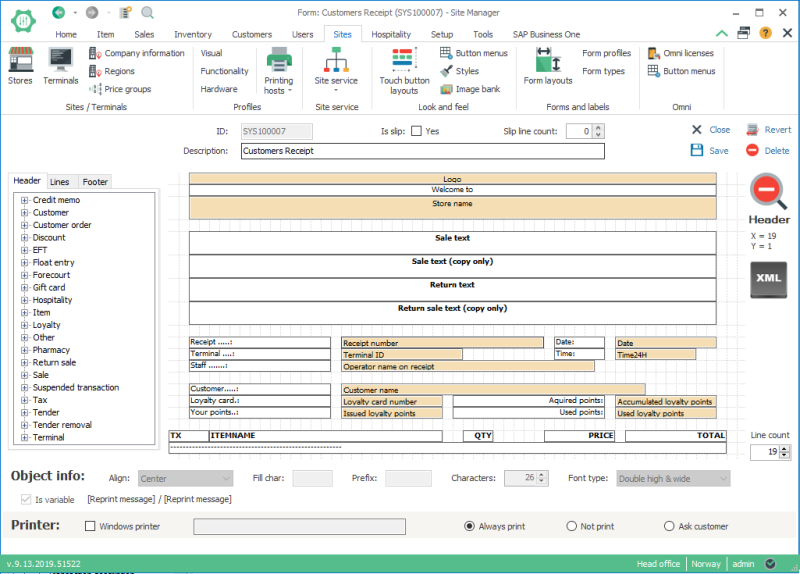Screen dimensions: 800x574
Task: Click the XML export button
Action: coord(769,279)
